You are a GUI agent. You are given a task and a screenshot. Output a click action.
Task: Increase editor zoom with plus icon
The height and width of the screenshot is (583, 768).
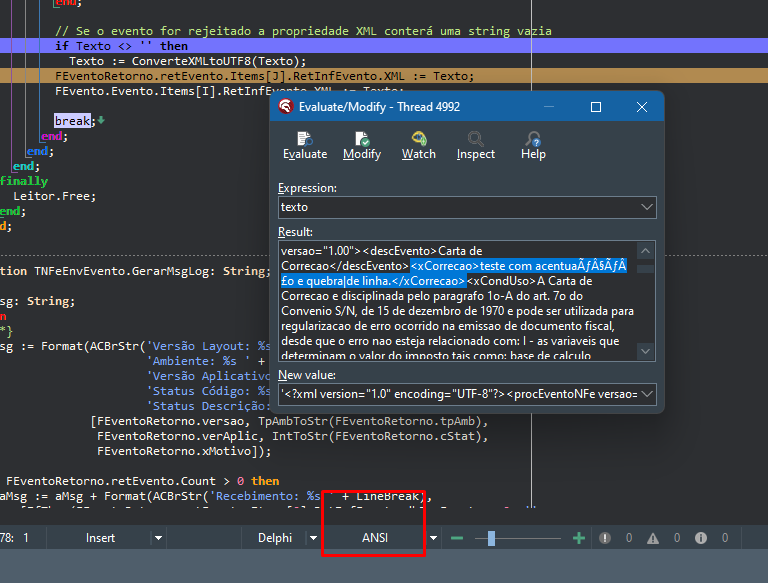point(578,538)
